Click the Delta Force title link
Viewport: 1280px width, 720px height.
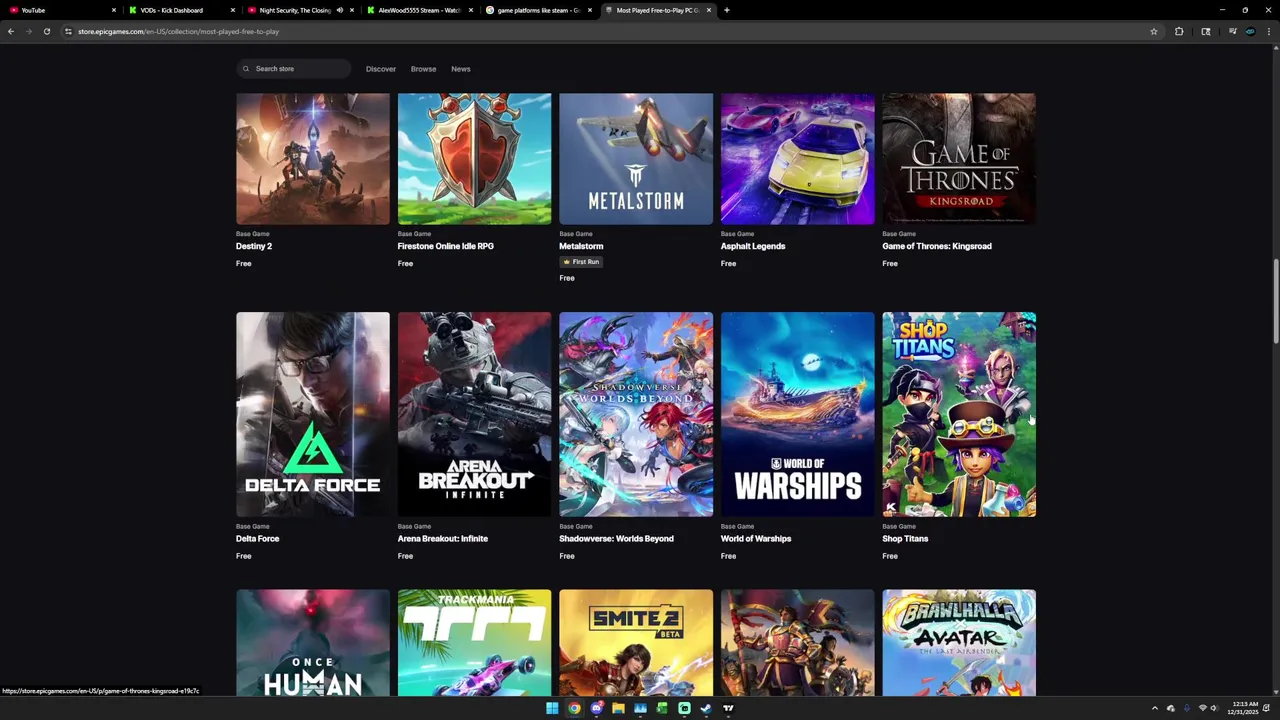click(258, 538)
